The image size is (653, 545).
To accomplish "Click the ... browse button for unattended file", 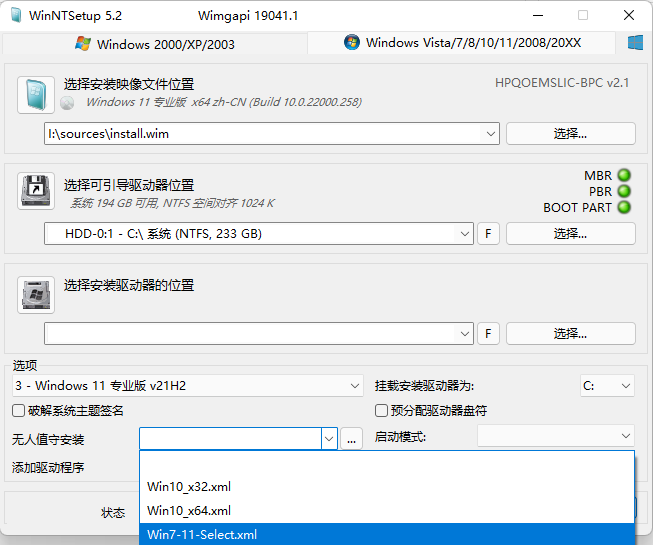I will [x=351, y=438].
